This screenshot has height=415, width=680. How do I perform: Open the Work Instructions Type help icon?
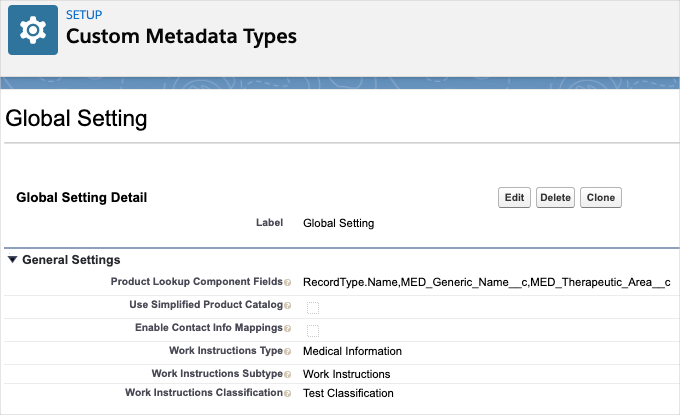coord(288,352)
